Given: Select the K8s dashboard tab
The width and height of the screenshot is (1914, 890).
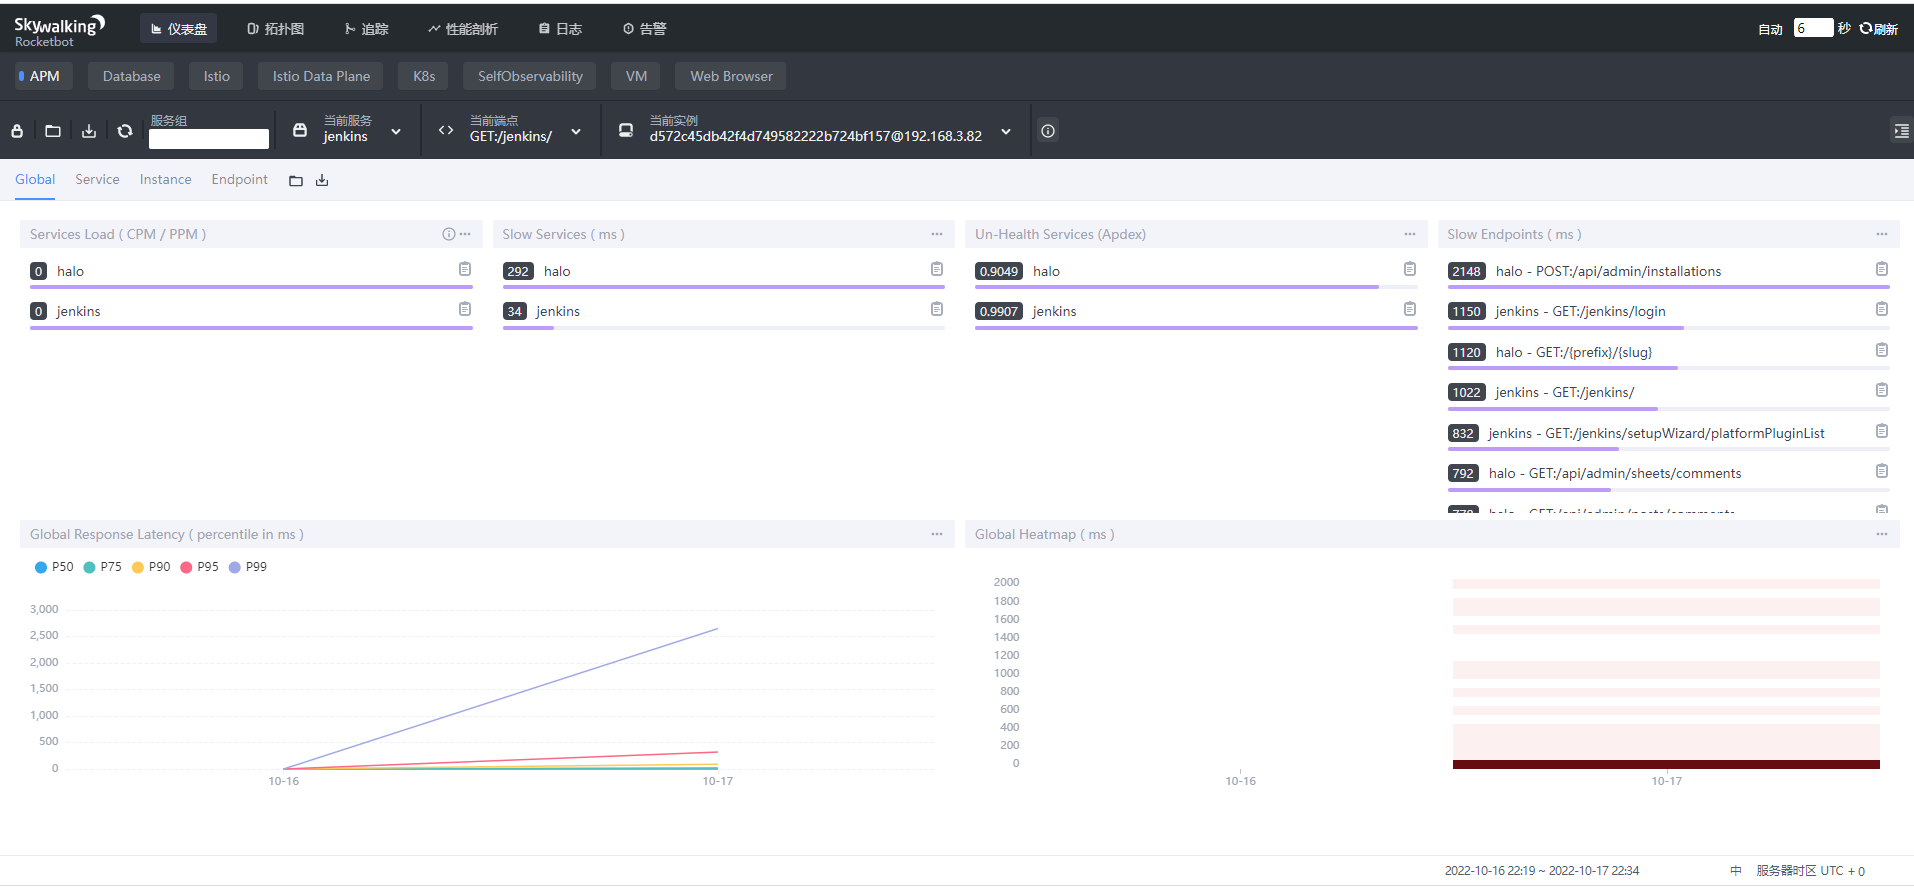Looking at the screenshot, I should (x=424, y=76).
